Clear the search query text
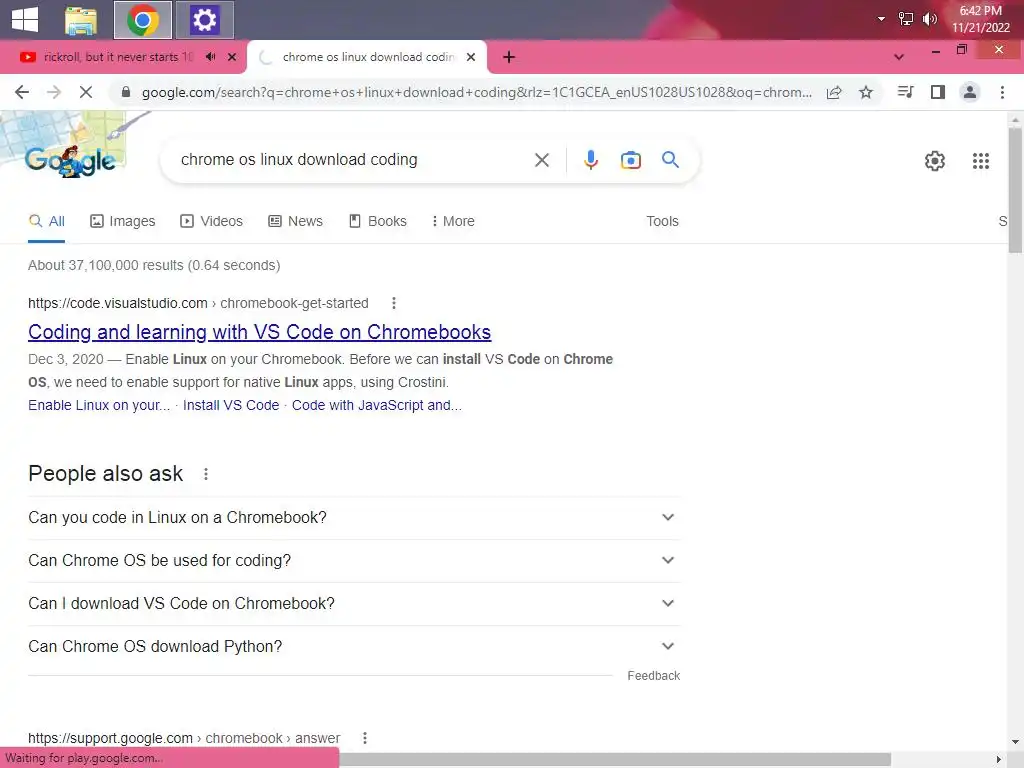1024x768 pixels. point(541,160)
